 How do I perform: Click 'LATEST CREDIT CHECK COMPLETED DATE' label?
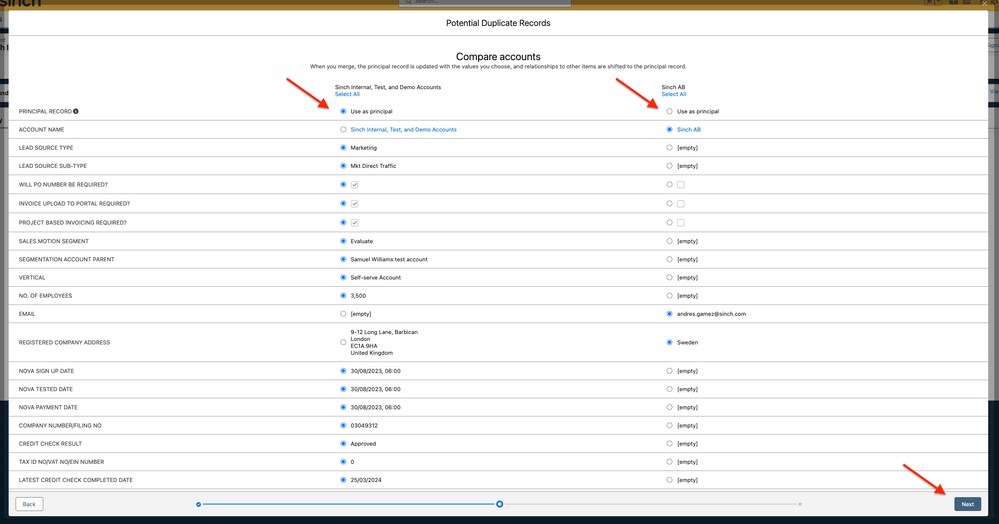tap(76, 480)
